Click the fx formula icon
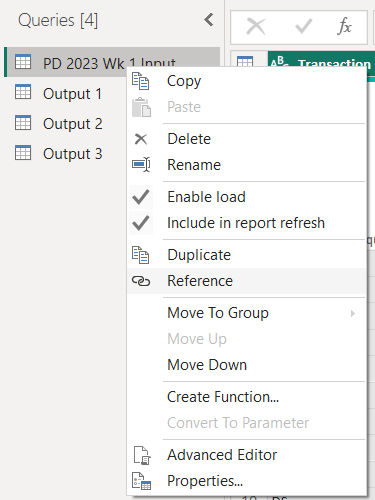 click(344, 26)
